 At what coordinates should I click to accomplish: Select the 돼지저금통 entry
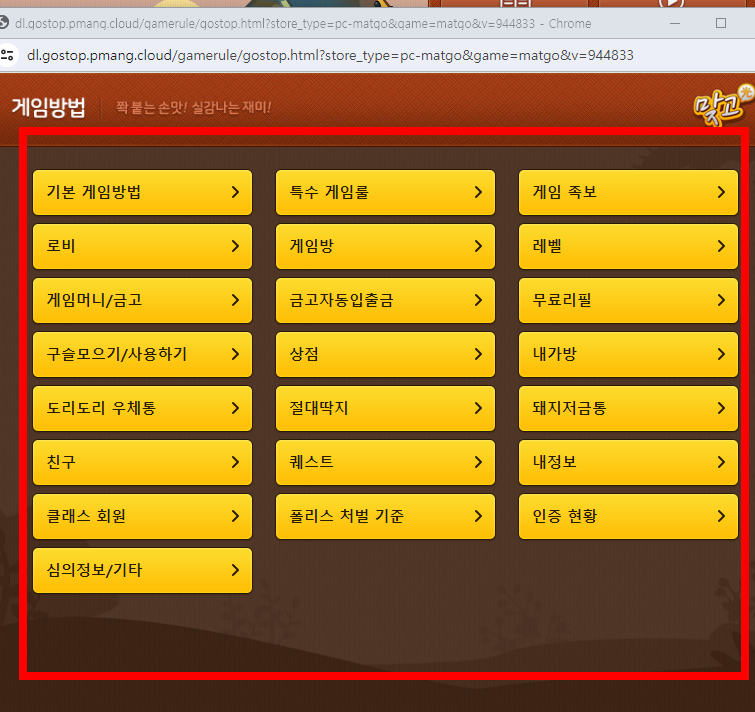[628, 408]
